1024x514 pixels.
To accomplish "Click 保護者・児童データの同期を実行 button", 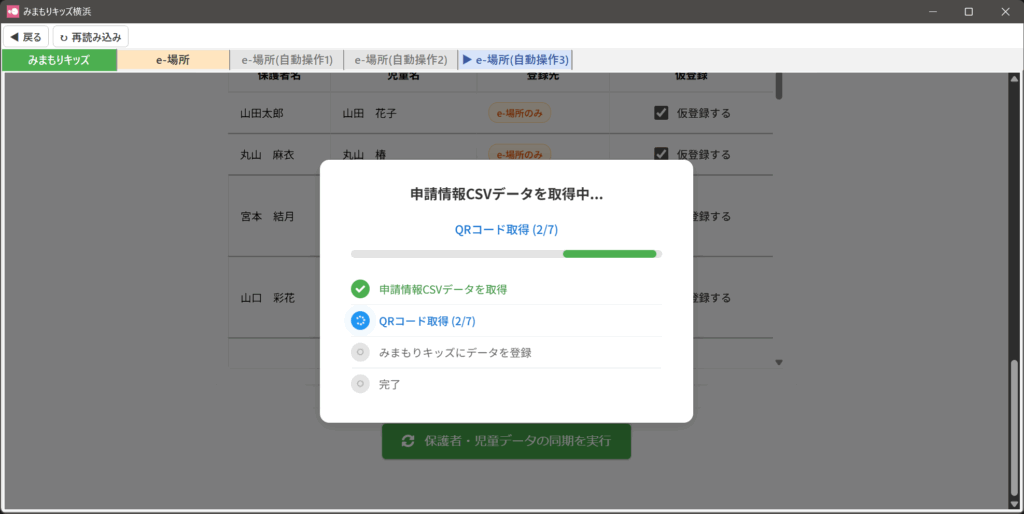I will pyautogui.click(x=506, y=441).
